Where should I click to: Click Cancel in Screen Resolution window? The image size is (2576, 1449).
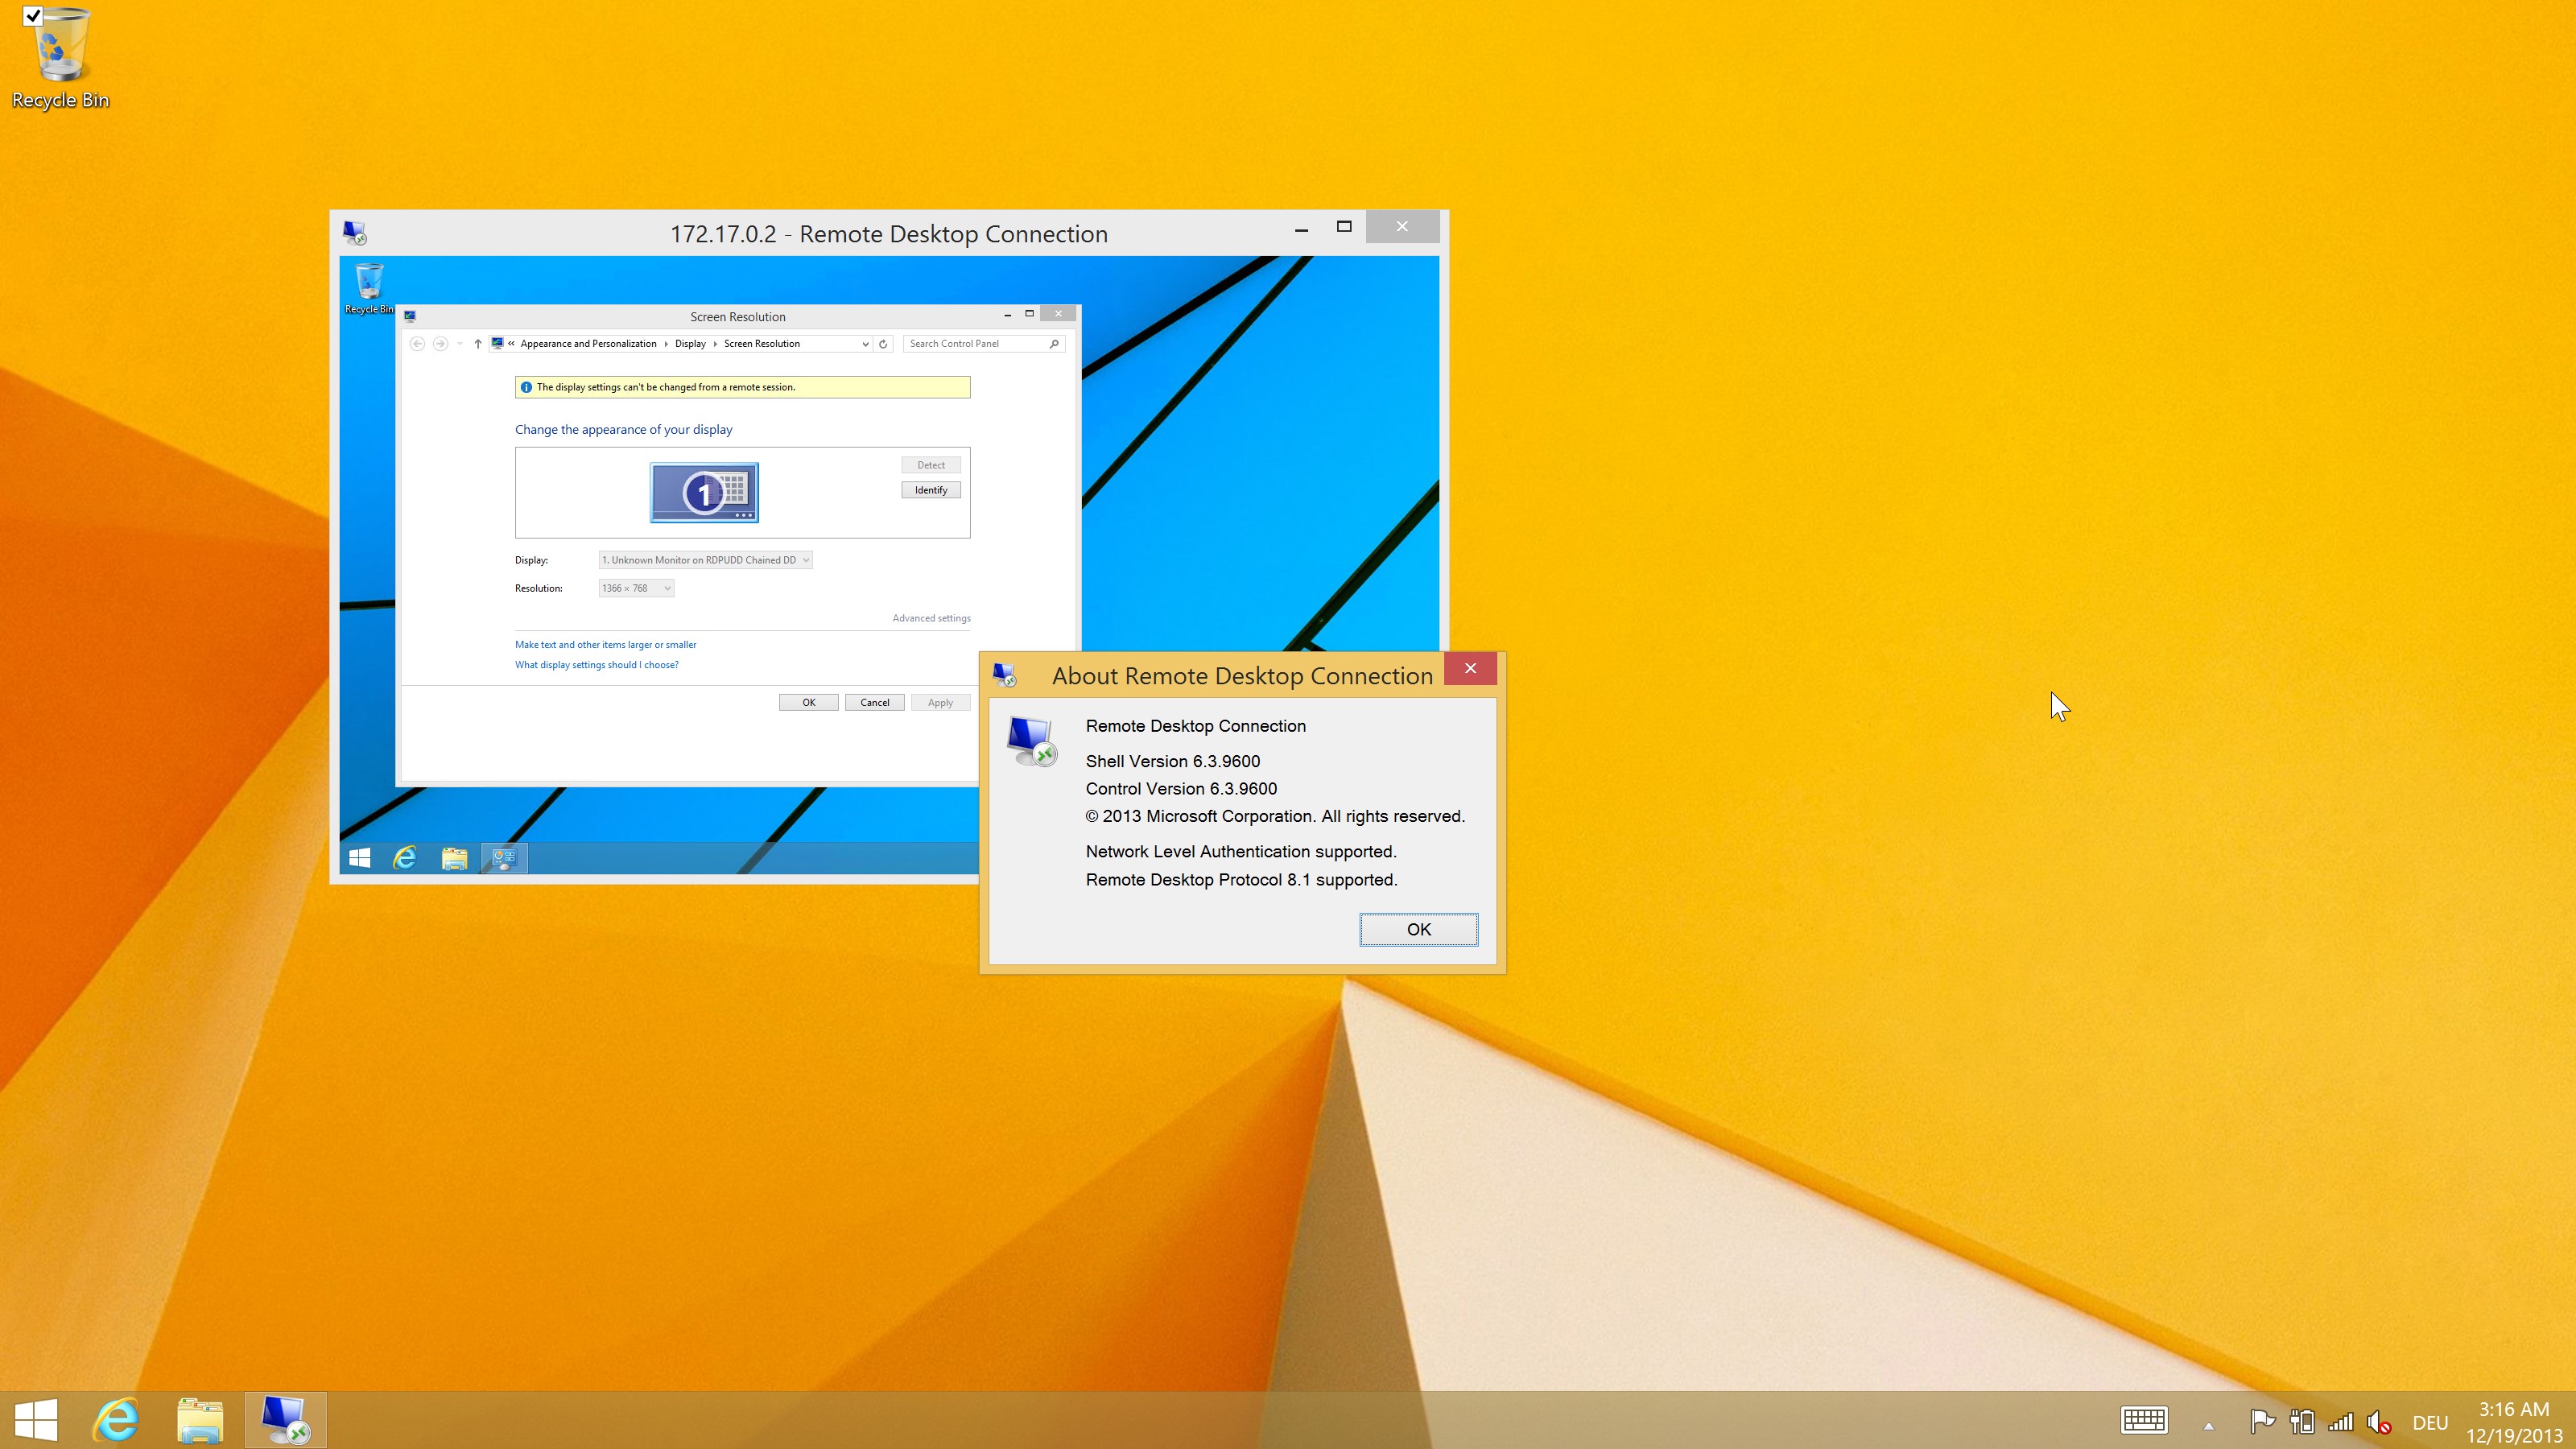click(874, 702)
